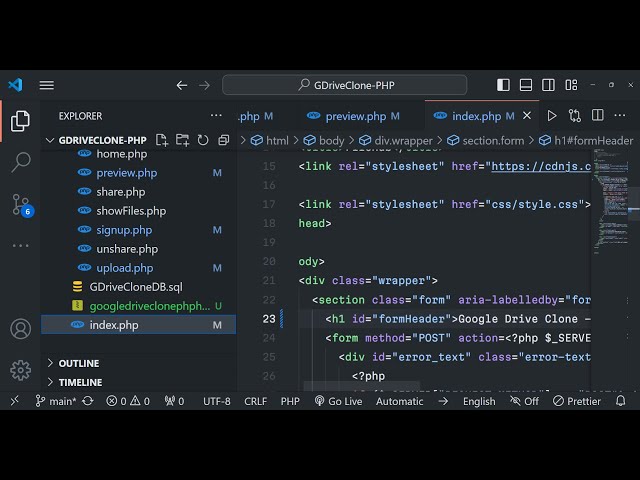This screenshot has height=480, width=640.
Task: Click the main branch in status bar
Action: (56, 401)
